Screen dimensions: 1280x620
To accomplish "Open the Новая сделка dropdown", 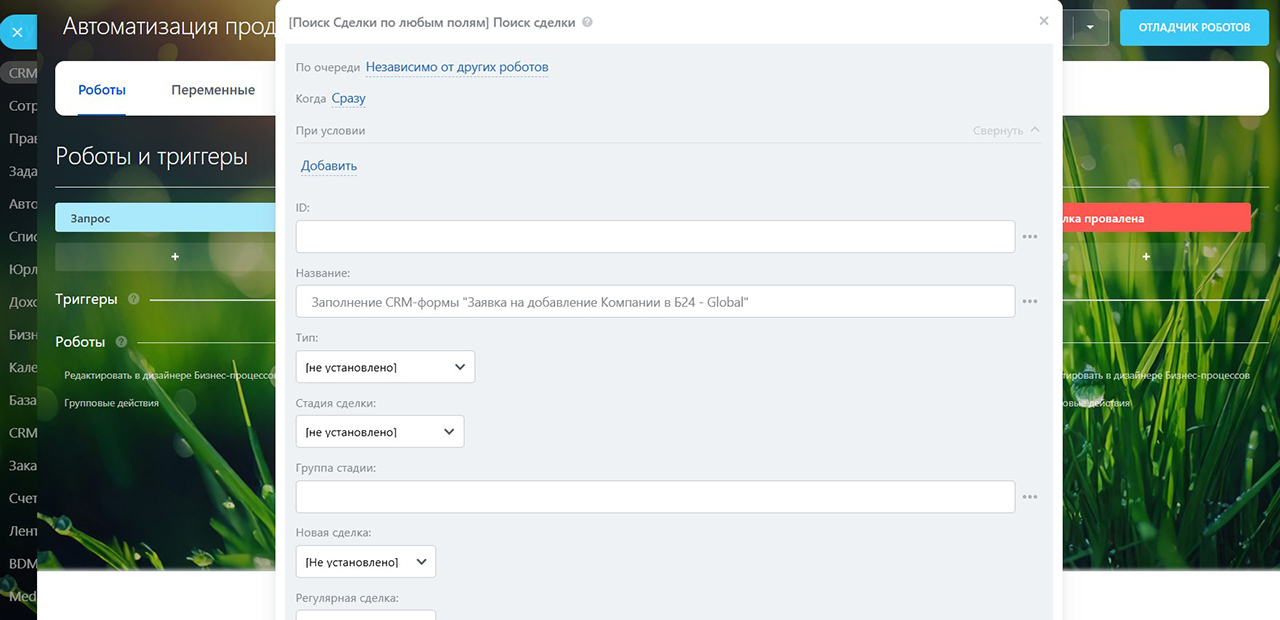I will click(366, 562).
